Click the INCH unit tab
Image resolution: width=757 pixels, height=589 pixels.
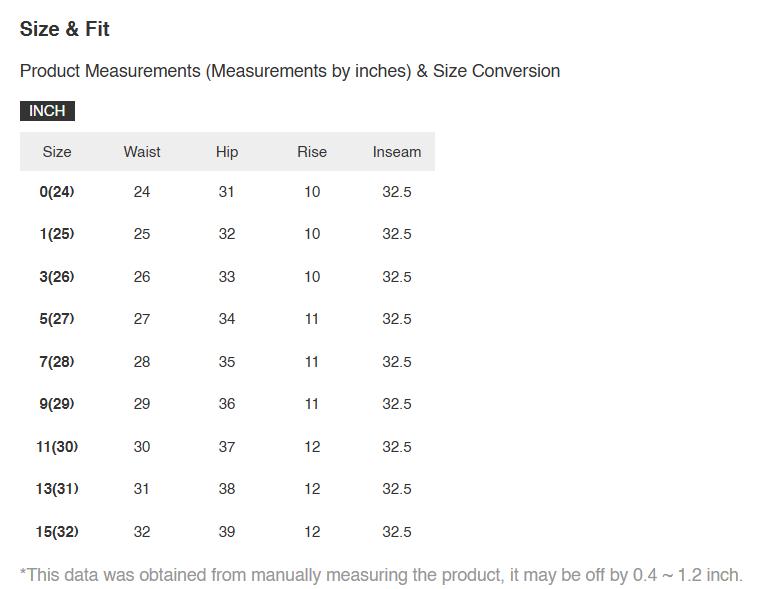(x=47, y=111)
